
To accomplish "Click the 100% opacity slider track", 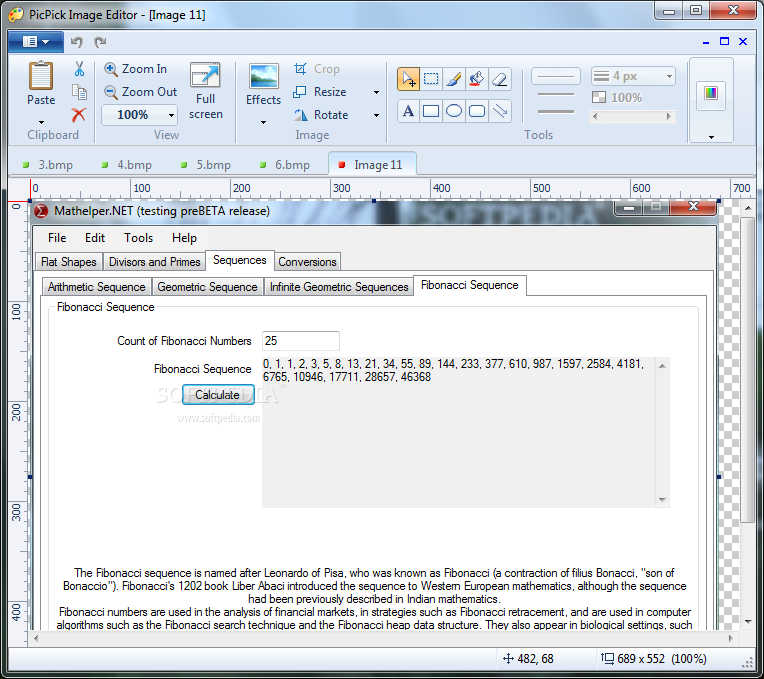I will 631,116.
